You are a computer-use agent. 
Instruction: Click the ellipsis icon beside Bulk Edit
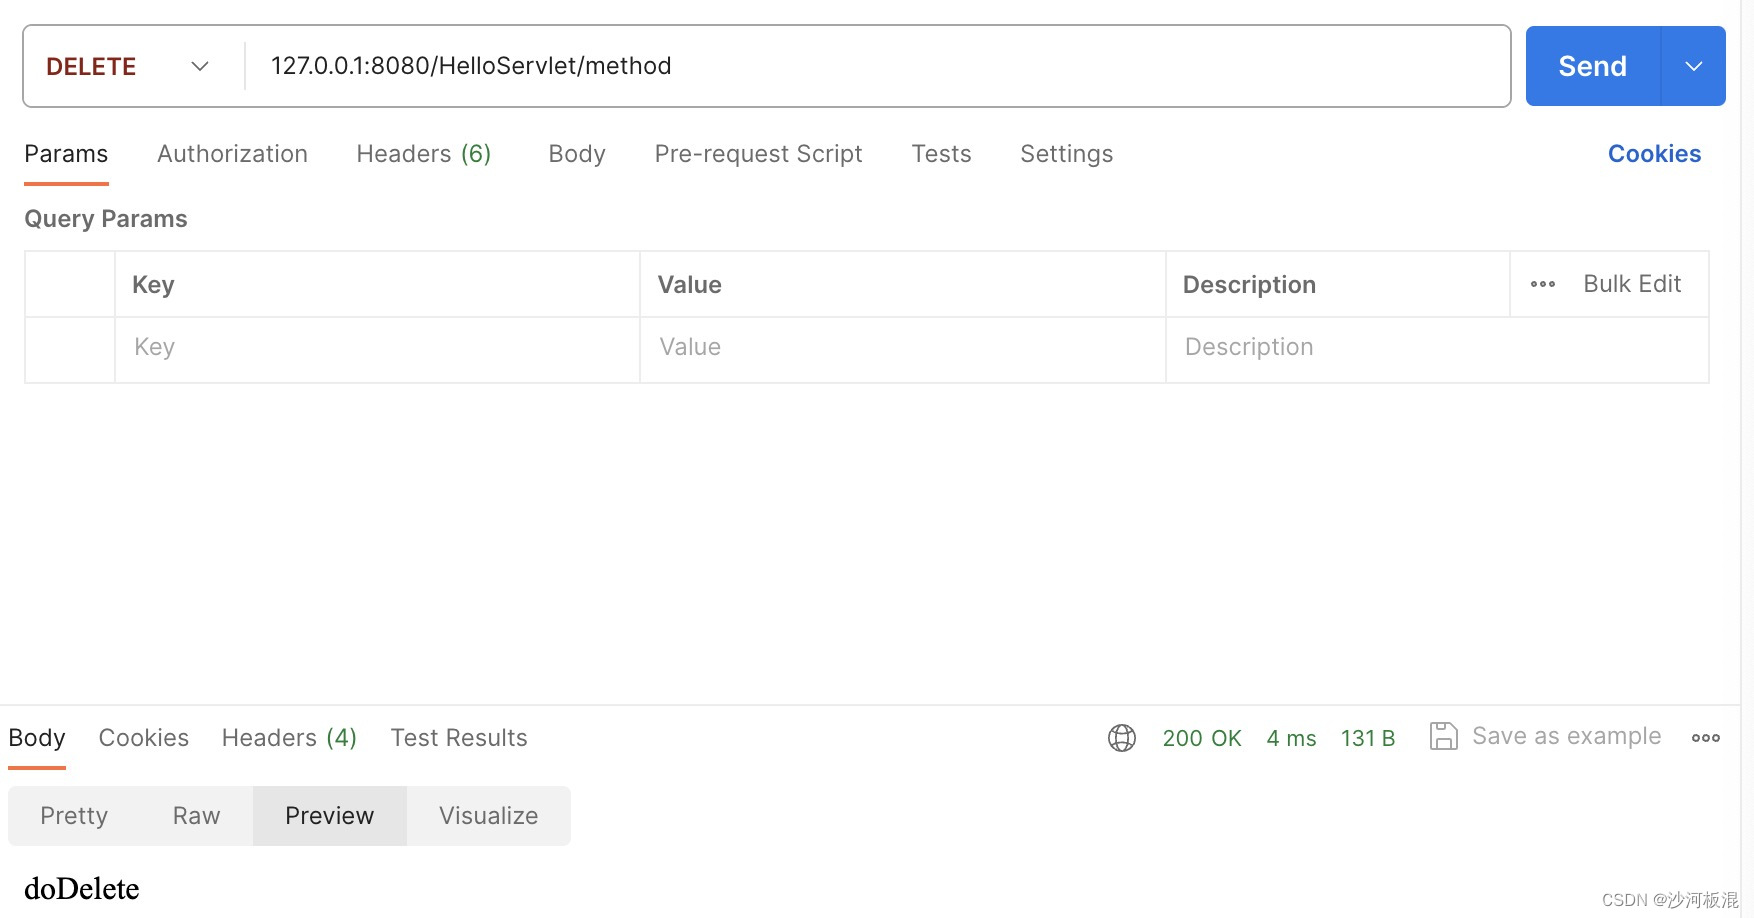point(1542,283)
